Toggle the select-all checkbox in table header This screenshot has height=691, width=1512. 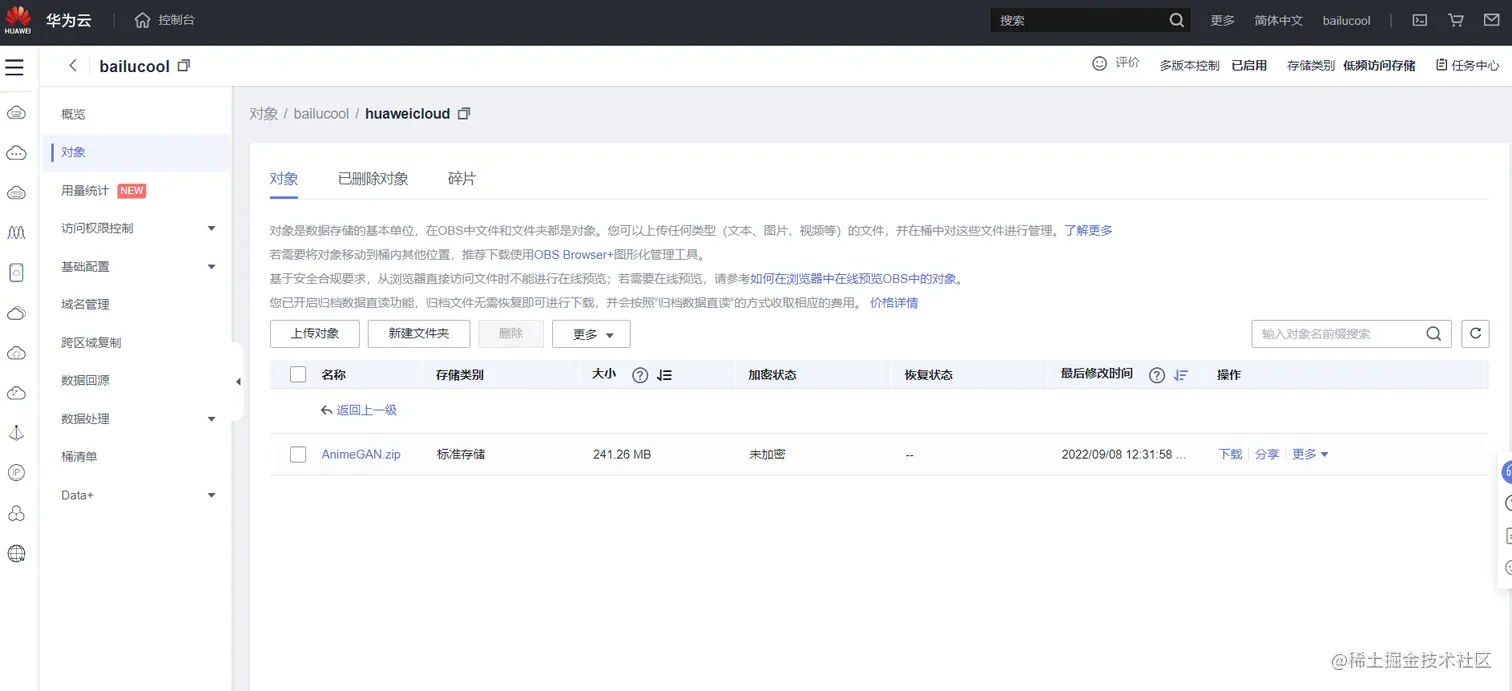tap(298, 375)
